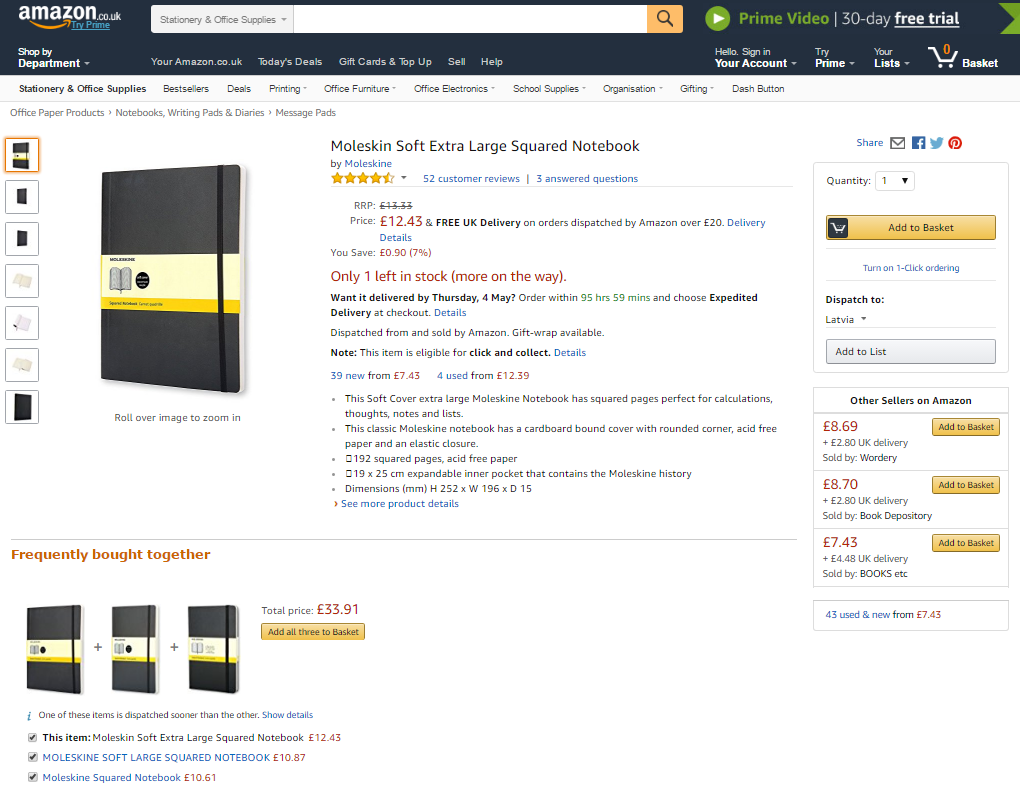Click middle notebook image in Frequently bought together
Image resolution: width=1020 pixels, height=796 pixels.
[x=135, y=649]
